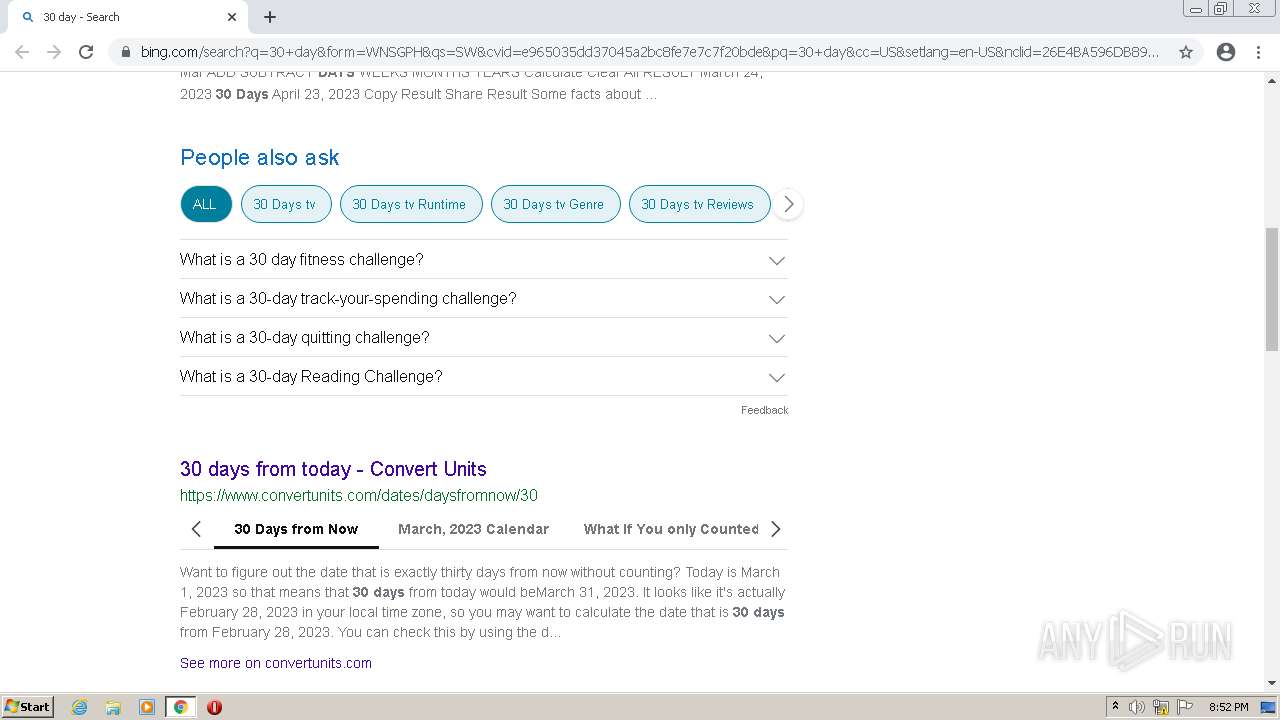Expand '30-day Reading Challenge' chevron
The height and width of the screenshot is (720, 1280).
pos(777,377)
